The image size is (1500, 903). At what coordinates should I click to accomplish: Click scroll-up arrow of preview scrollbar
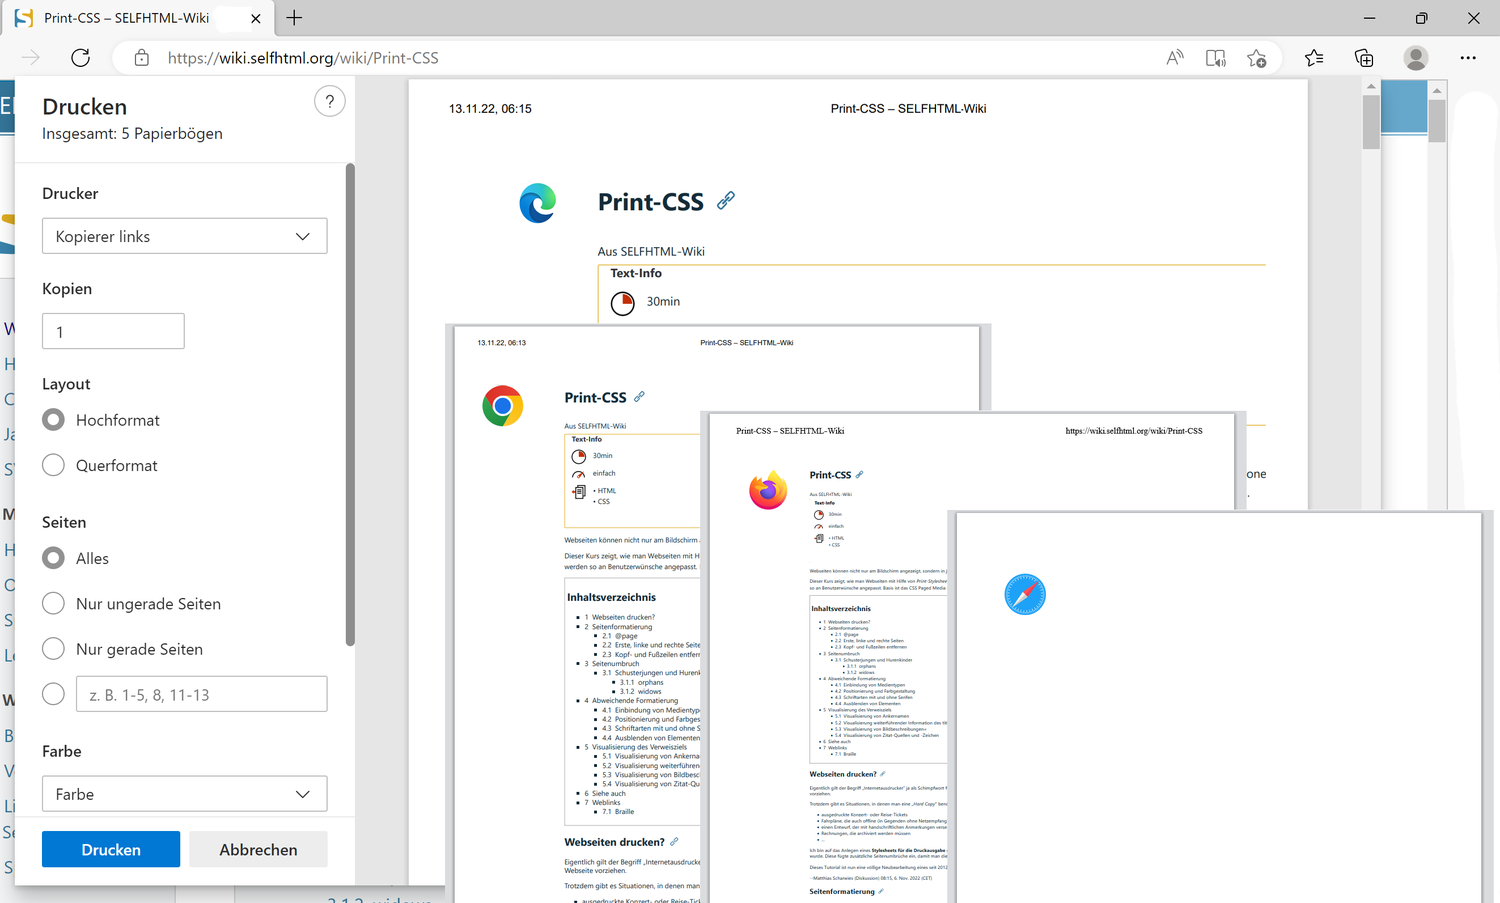click(x=1371, y=87)
